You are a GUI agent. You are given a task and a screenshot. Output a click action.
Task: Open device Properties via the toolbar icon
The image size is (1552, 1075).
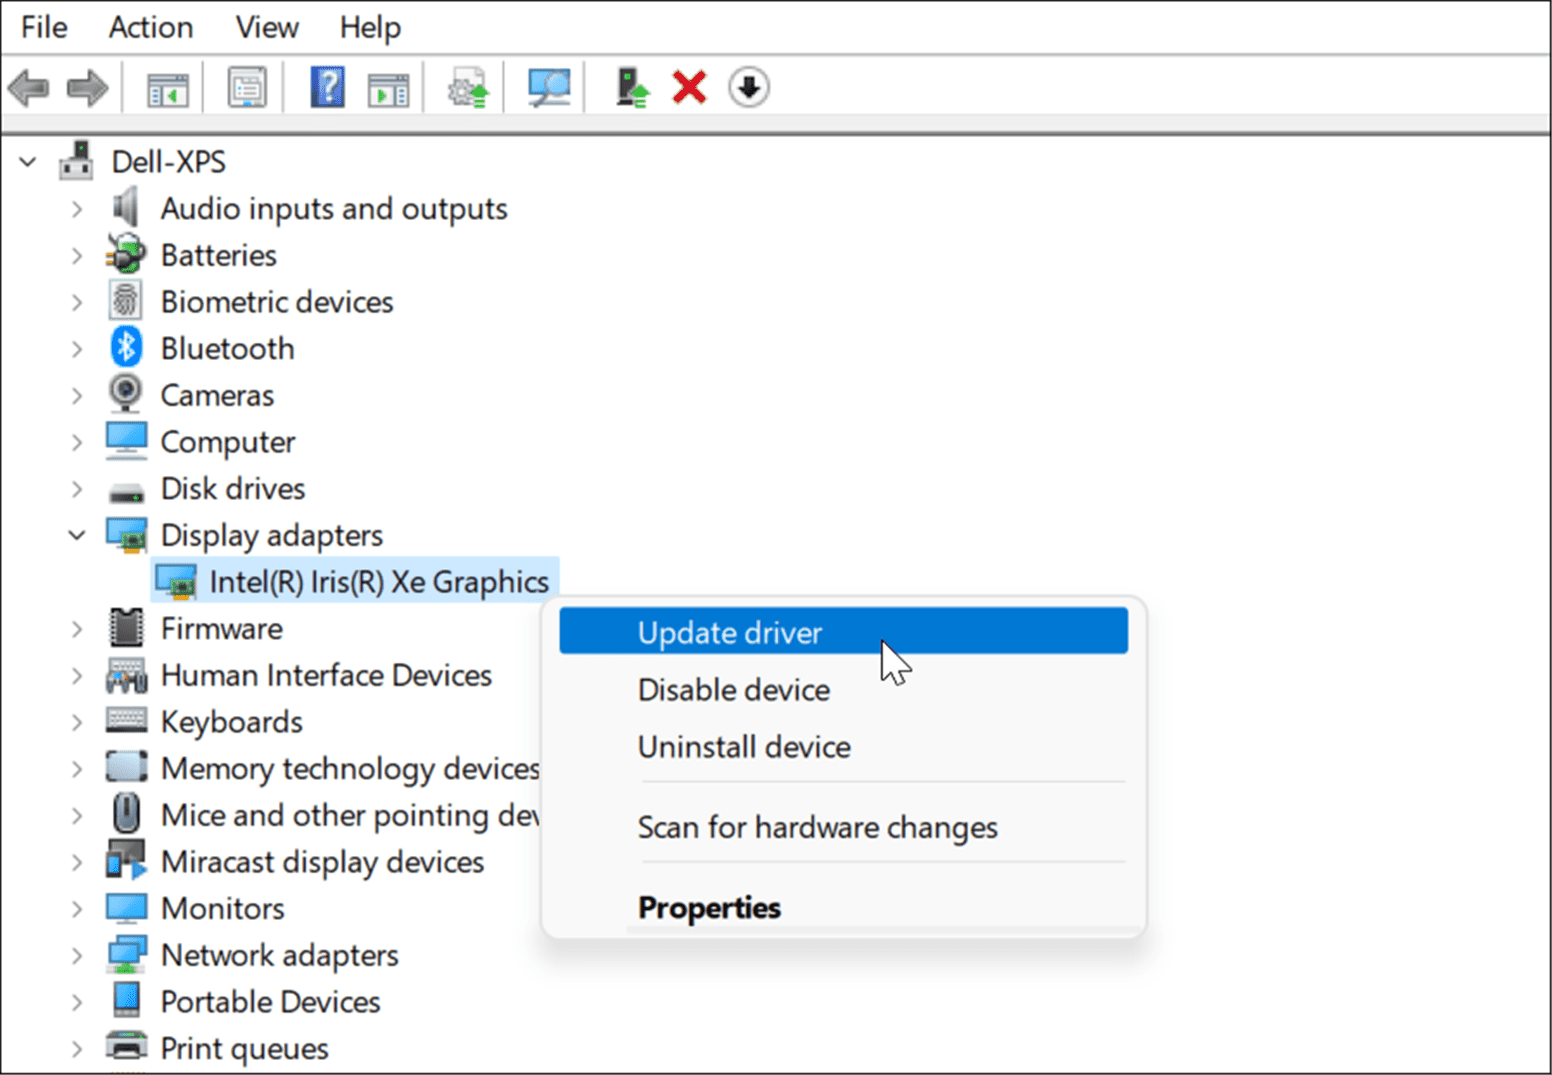pyautogui.click(x=245, y=87)
